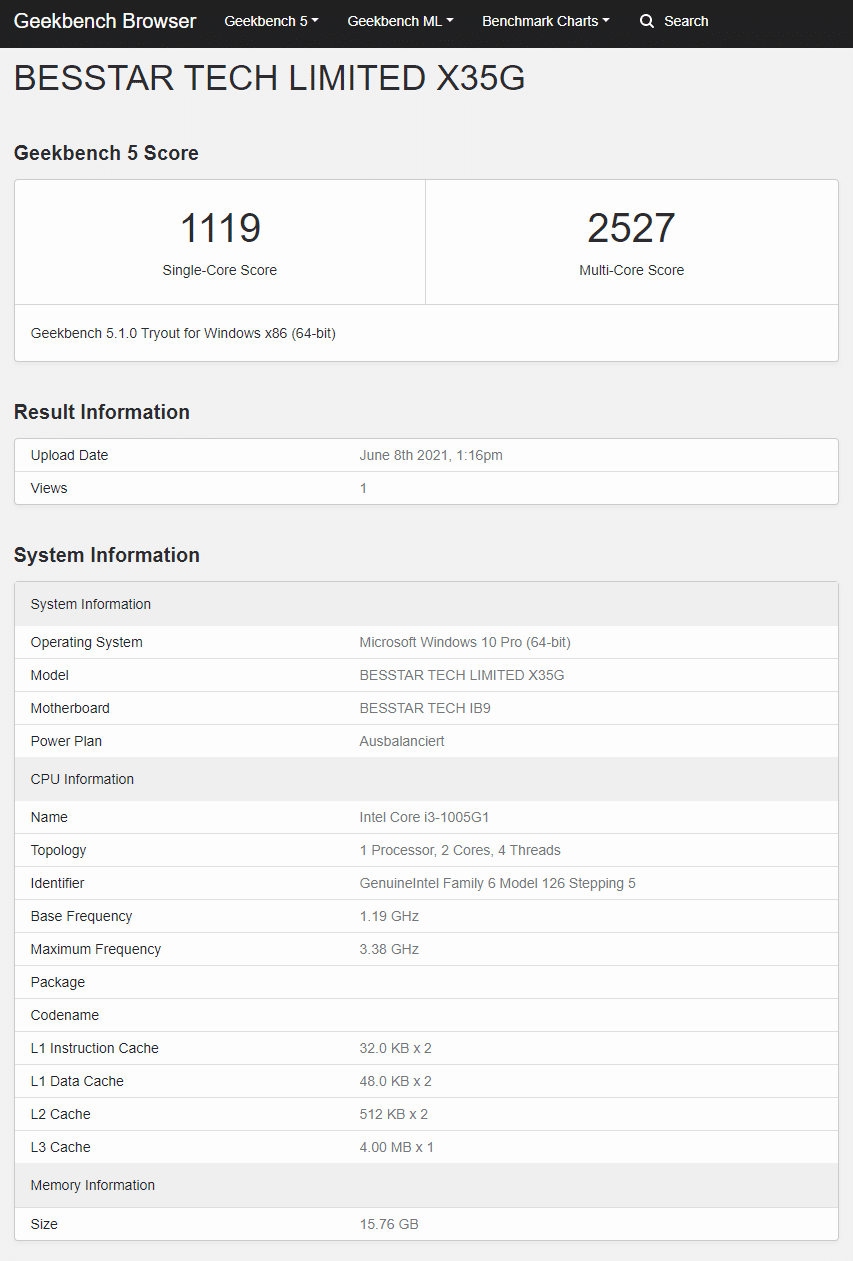Click the Microsoft Windows 10 Pro (64-bit) value
This screenshot has width=853, height=1261.
[x=465, y=642]
